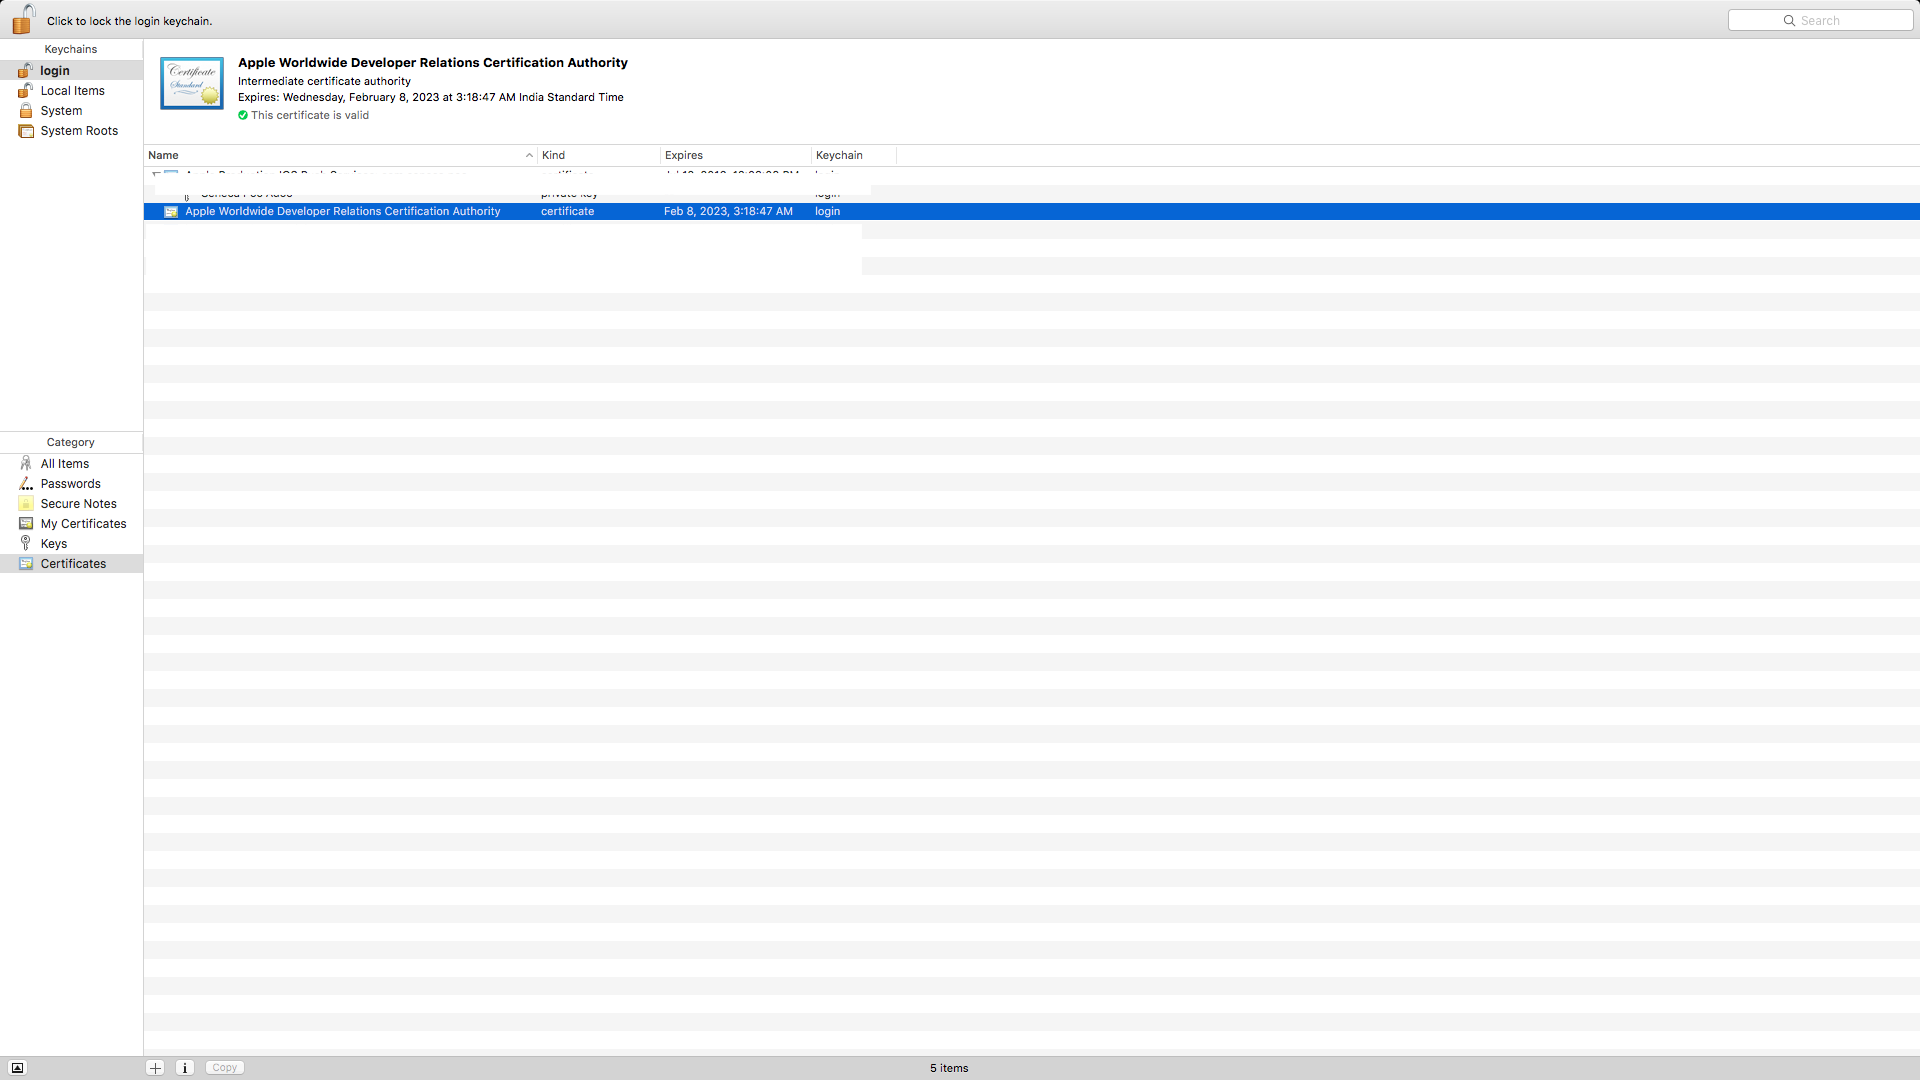Click the plus button to add an item

(155, 1068)
